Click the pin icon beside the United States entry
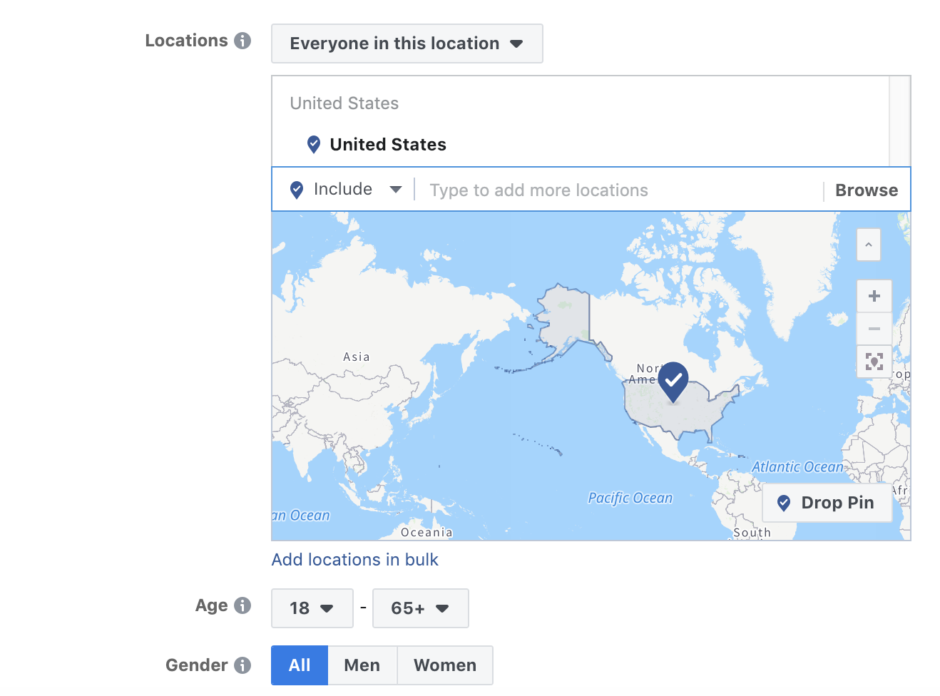Screen dimensions: 940x696 click(x=315, y=143)
